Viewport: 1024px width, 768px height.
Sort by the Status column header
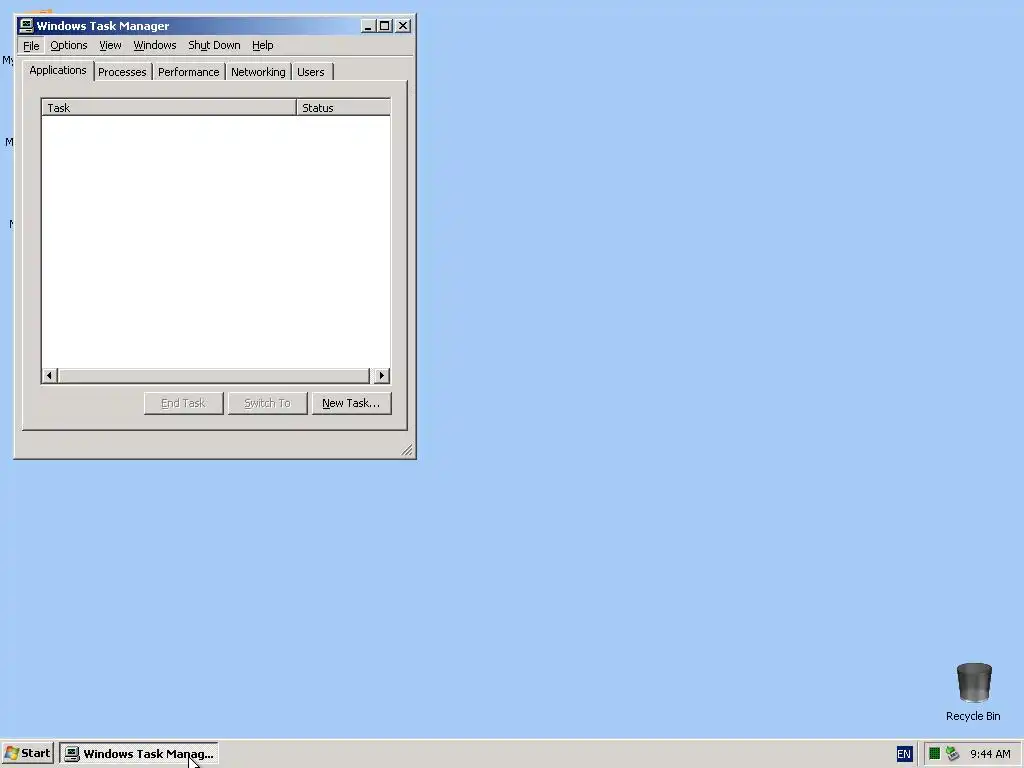(344, 108)
